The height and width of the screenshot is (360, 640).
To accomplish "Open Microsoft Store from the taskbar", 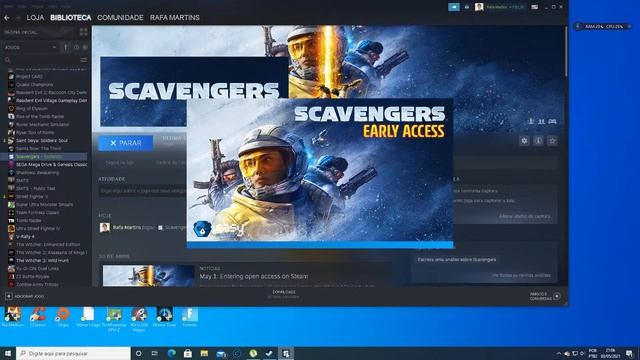I will click(188, 353).
